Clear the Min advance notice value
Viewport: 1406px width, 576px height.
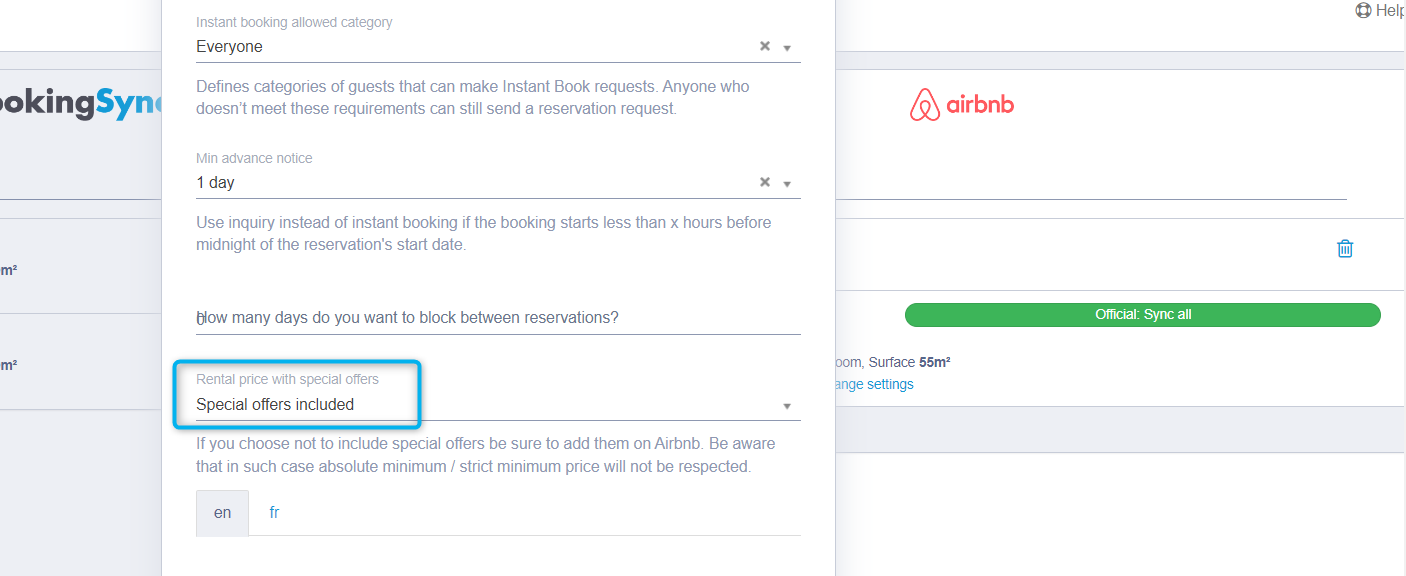765,182
